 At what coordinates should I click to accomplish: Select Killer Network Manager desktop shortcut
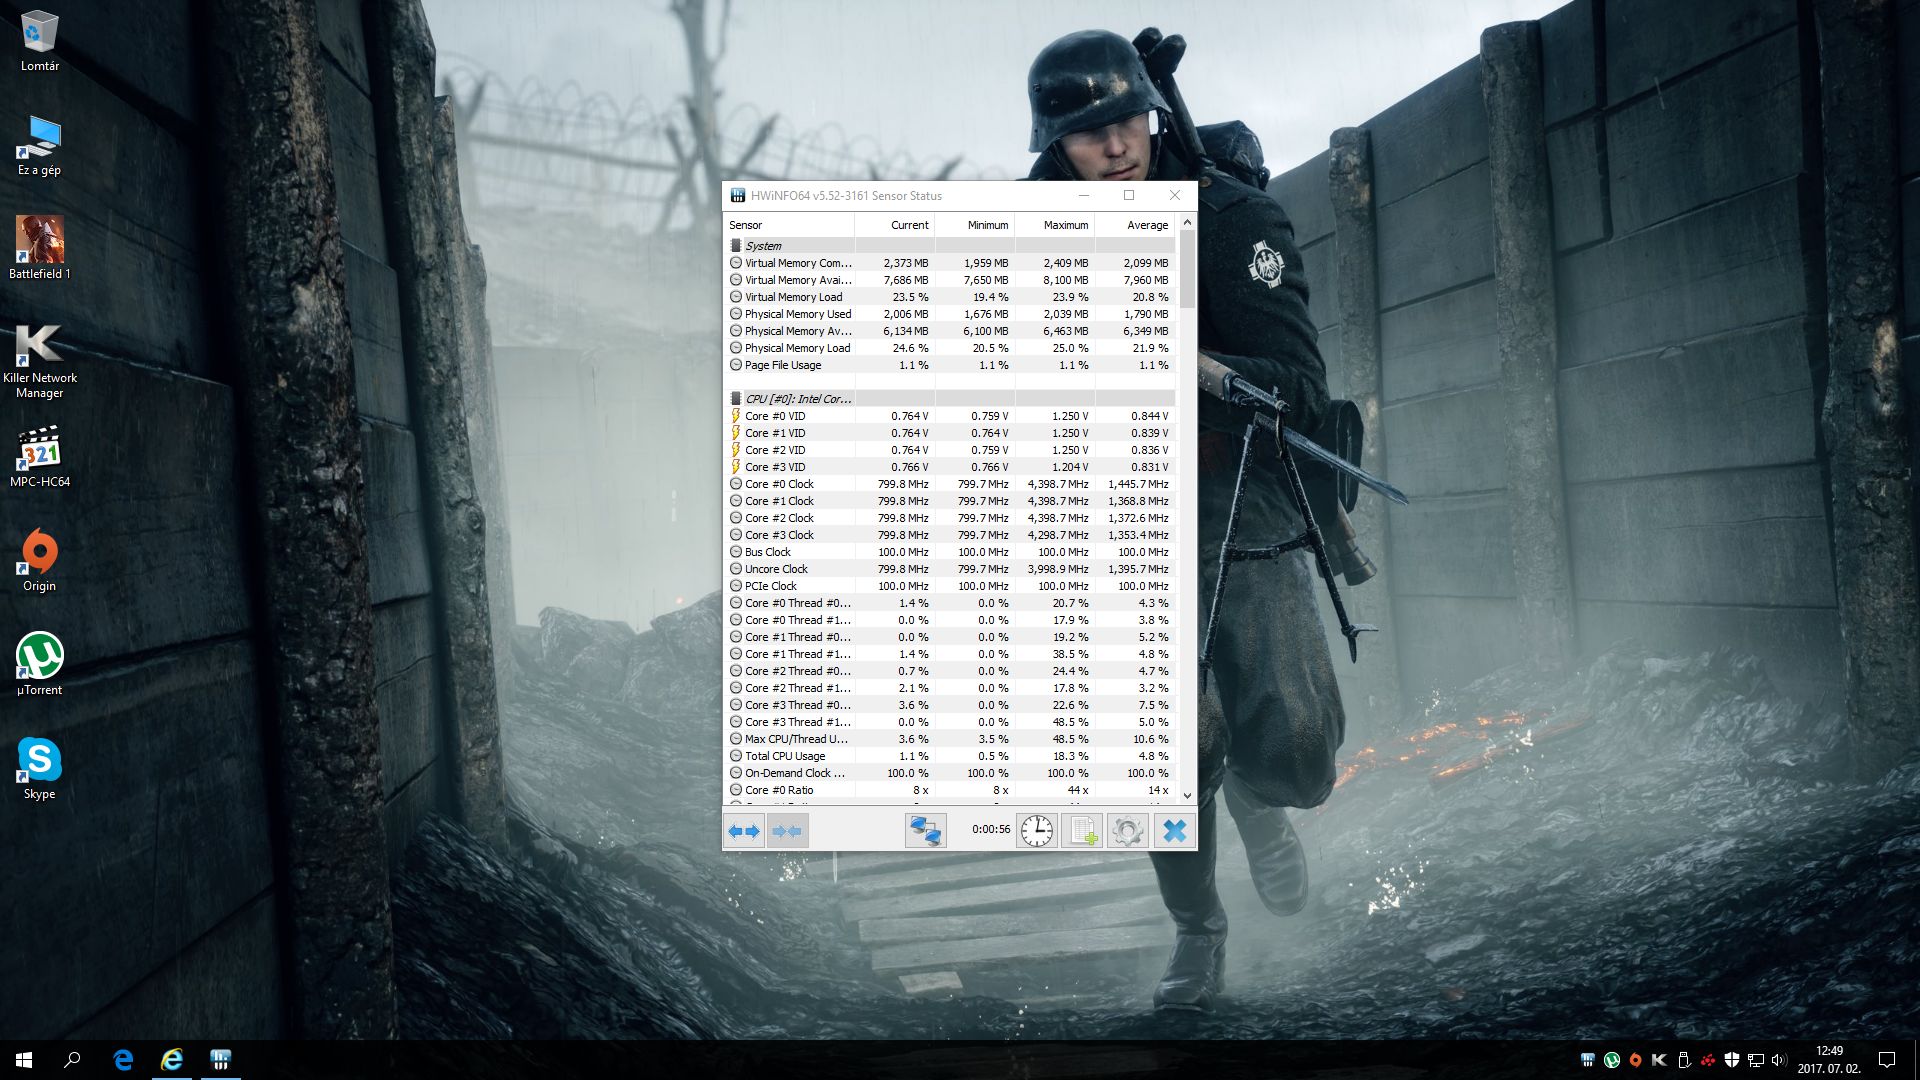click(x=40, y=361)
